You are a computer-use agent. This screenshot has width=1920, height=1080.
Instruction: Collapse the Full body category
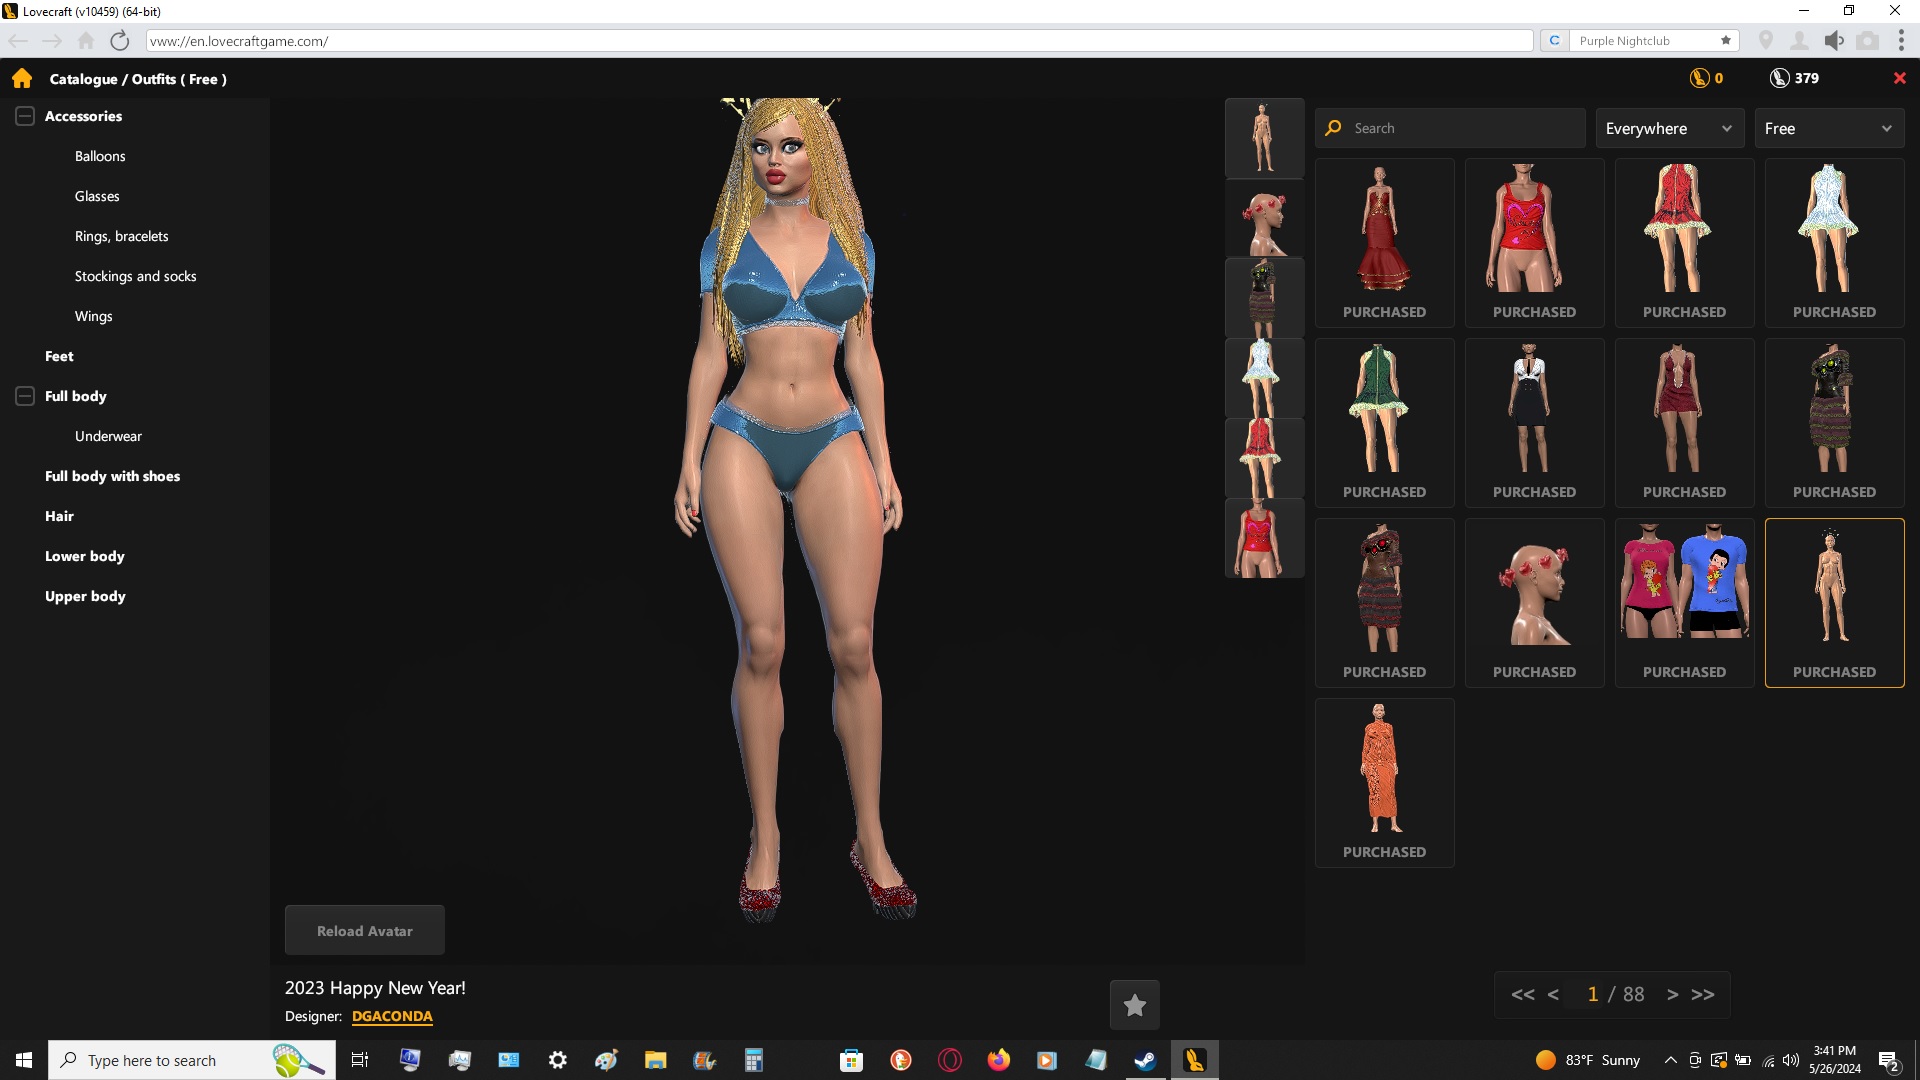(25, 396)
